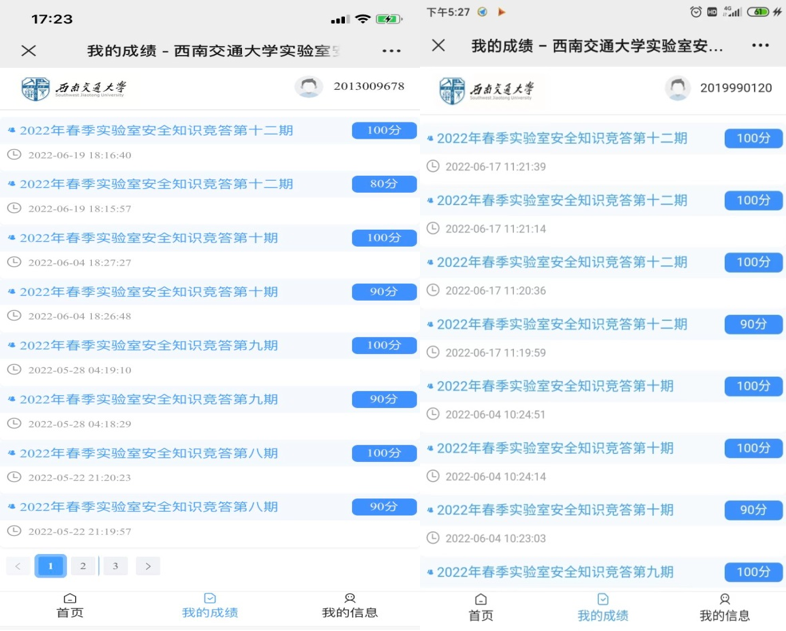Image resolution: width=786 pixels, height=631 pixels.
Task: Open the three-dot menu on the 17:23 screen
Action: [391, 51]
